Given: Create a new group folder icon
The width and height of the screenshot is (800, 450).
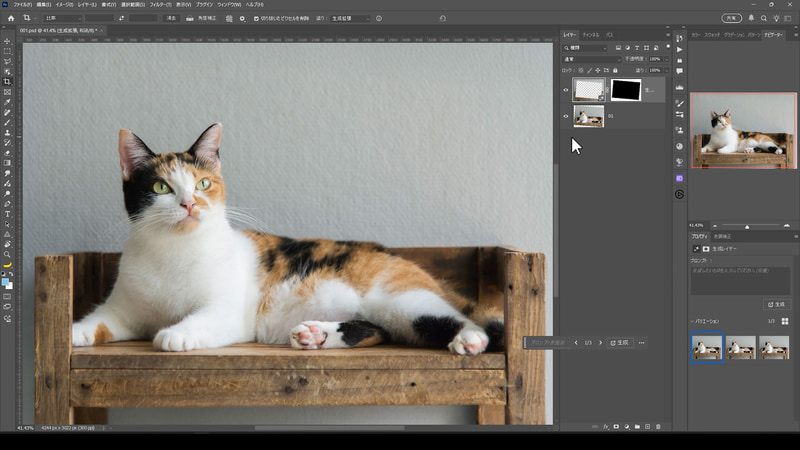Looking at the screenshot, I should pos(637,427).
